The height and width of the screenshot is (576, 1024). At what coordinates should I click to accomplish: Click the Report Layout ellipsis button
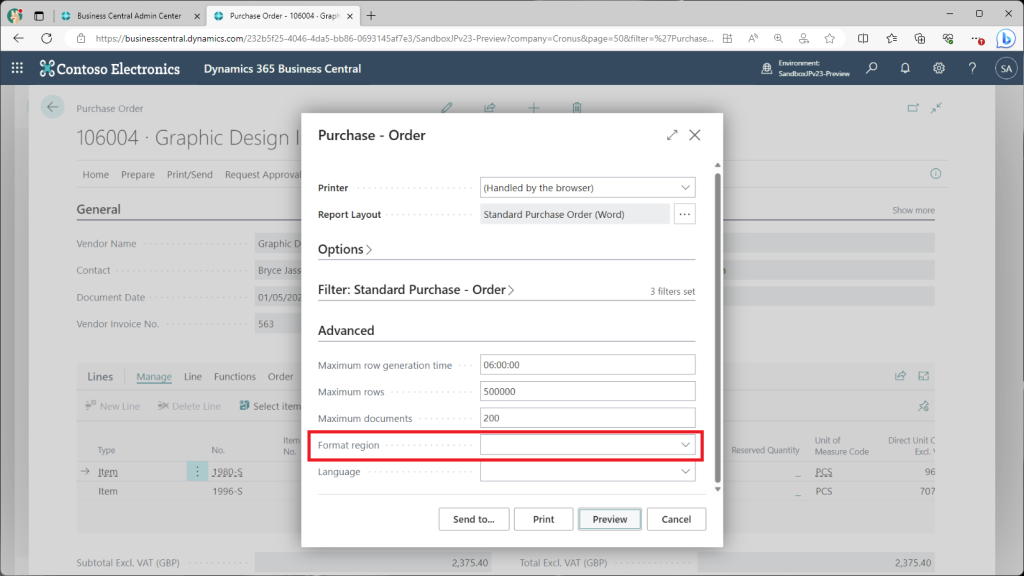tap(684, 214)
